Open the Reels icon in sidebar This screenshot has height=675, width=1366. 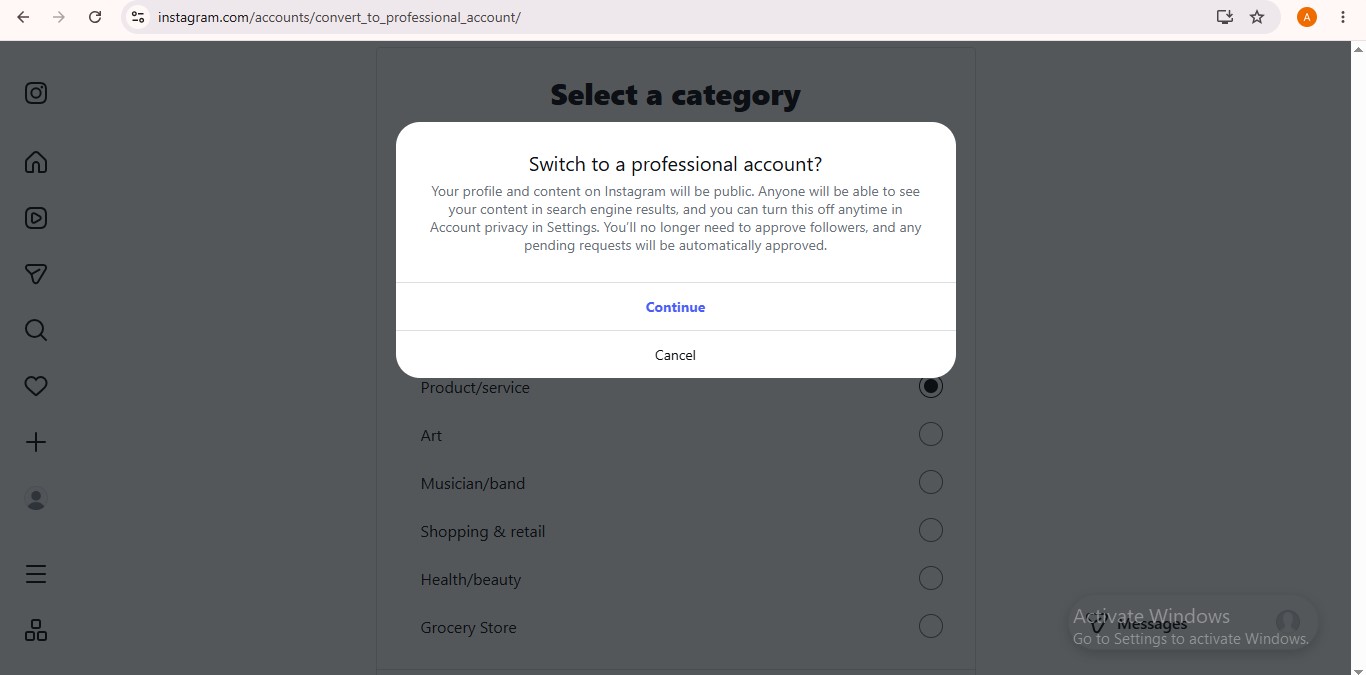36,218
